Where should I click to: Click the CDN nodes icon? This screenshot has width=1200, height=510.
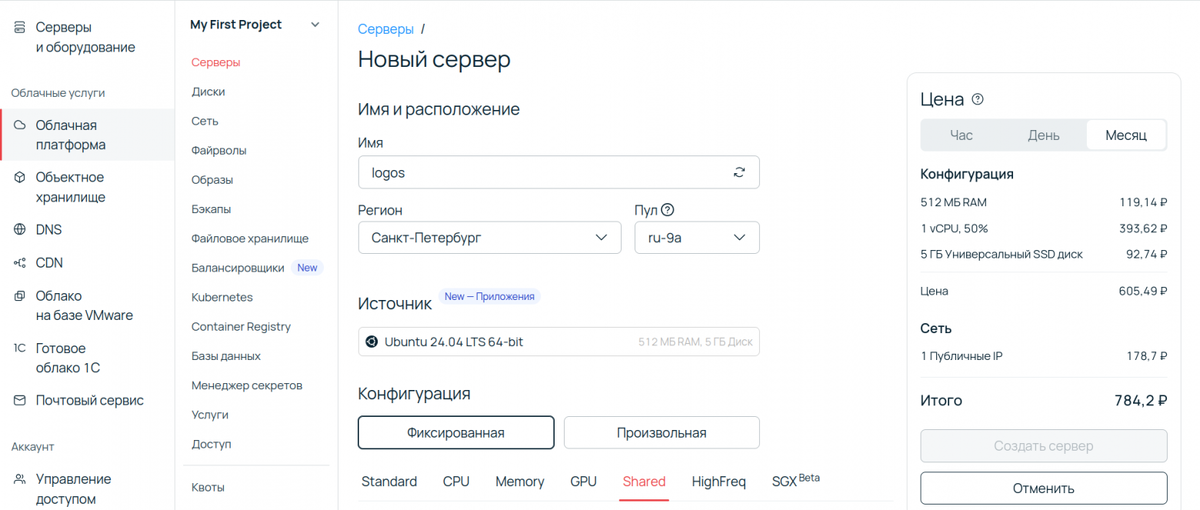click(x=19, y=263)
